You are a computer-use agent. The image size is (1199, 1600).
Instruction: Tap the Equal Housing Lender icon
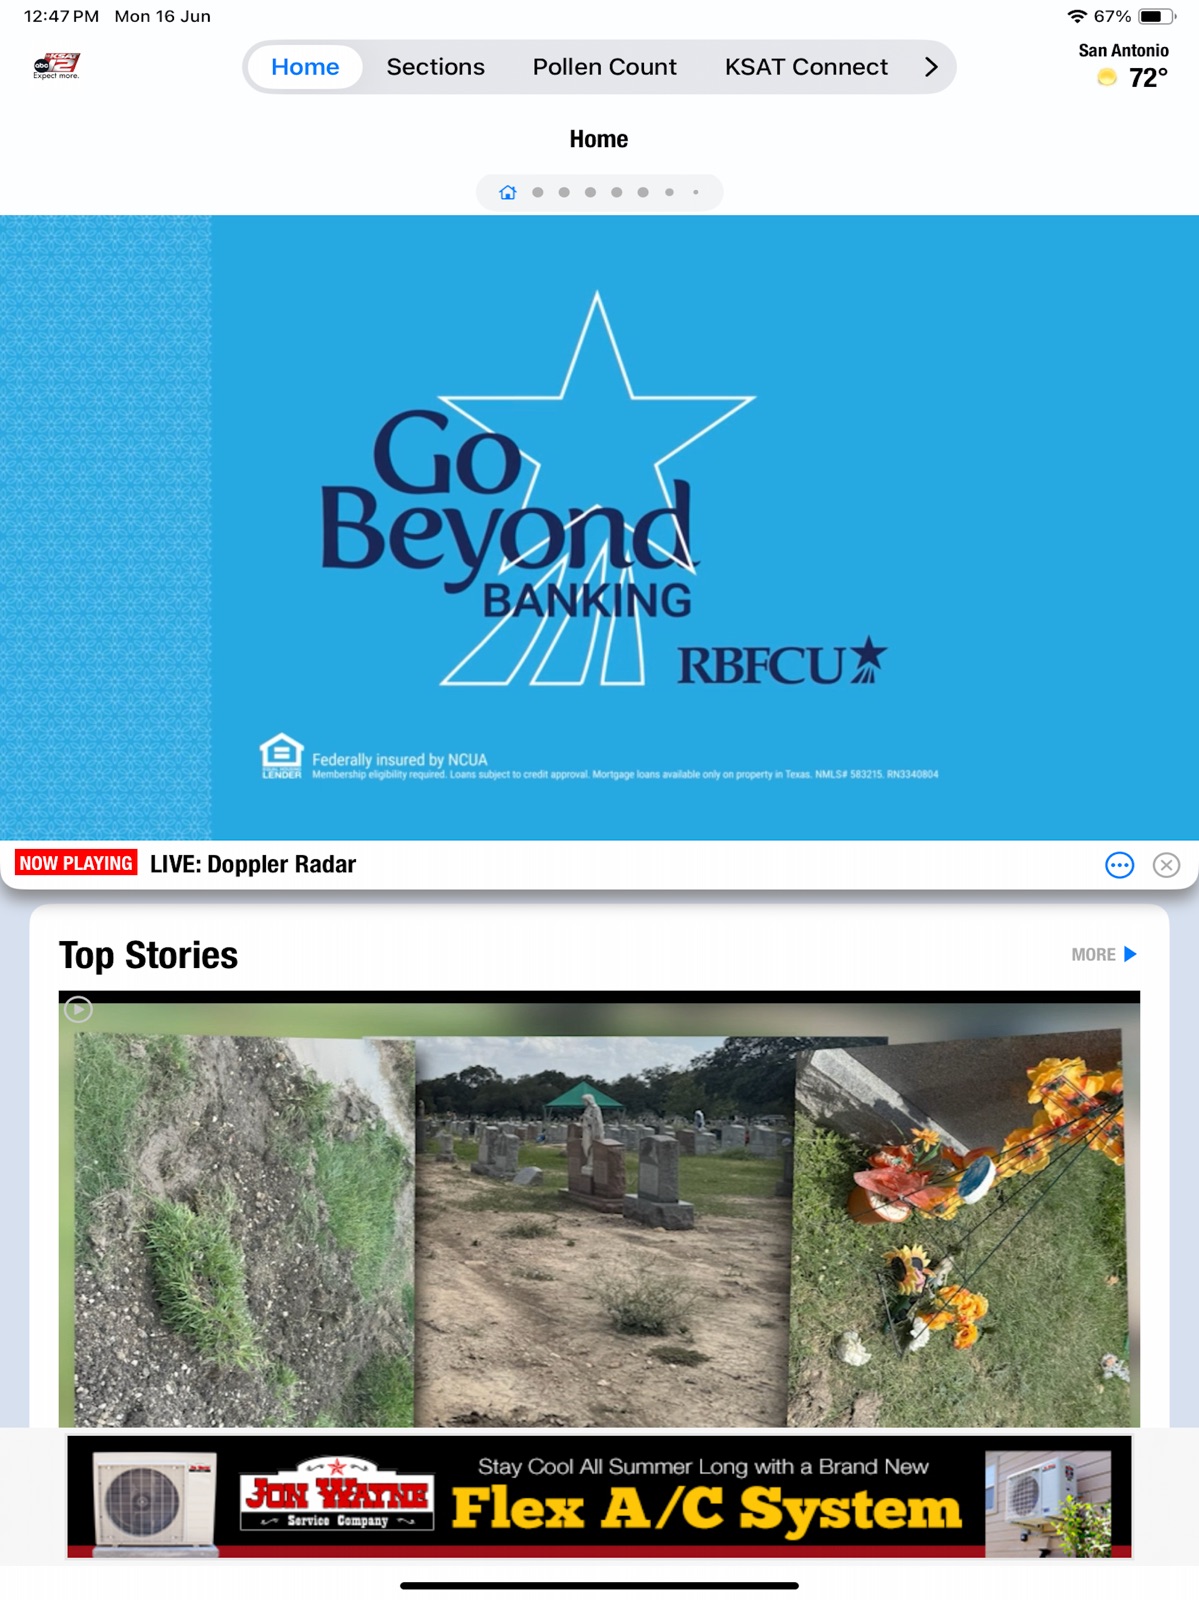click(281, 756)
